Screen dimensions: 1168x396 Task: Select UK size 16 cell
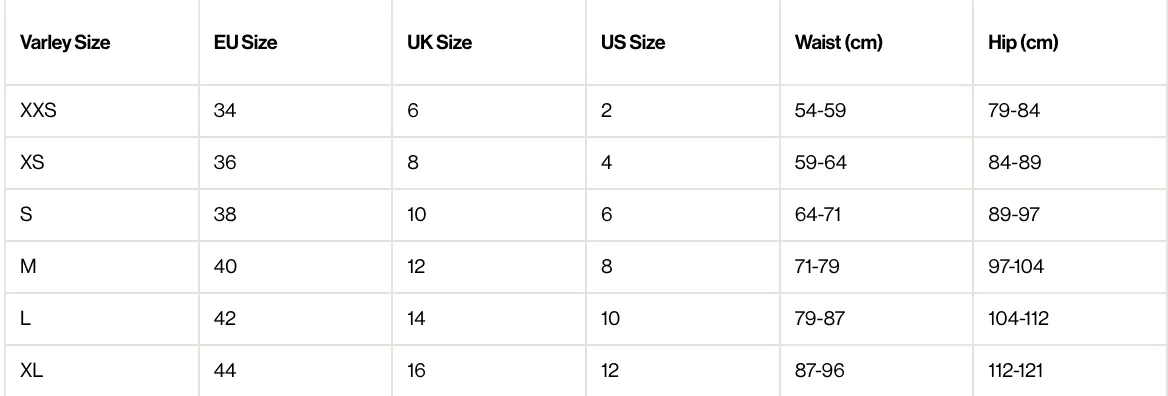pos(416,370)
